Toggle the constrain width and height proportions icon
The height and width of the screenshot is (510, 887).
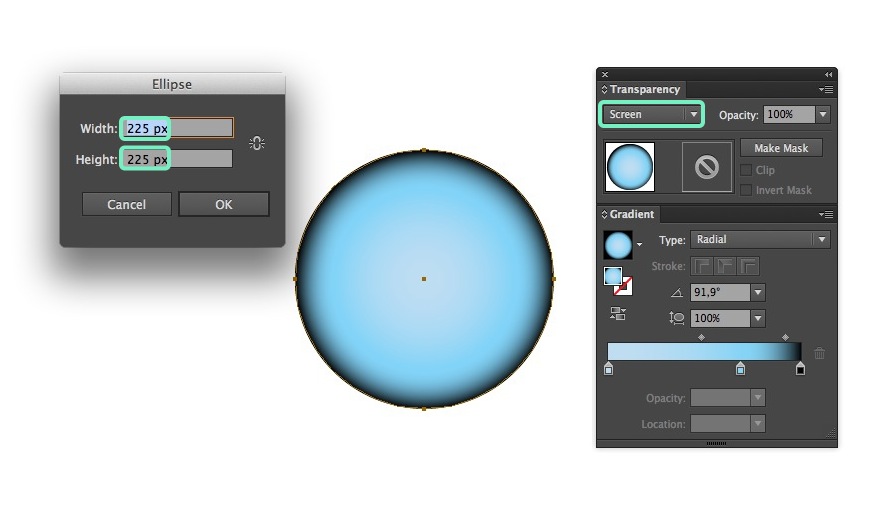257,144
